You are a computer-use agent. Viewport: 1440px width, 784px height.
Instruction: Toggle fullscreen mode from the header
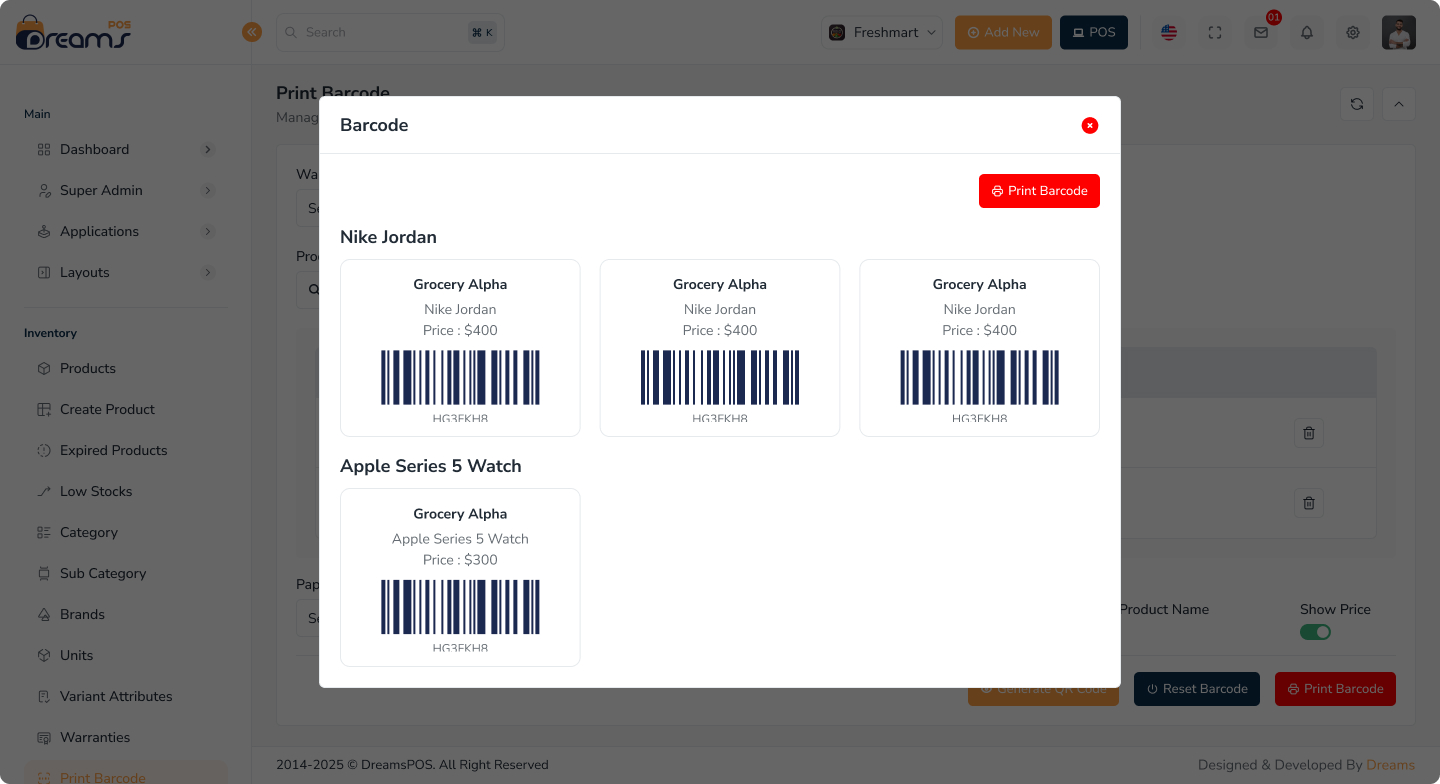point(1215,32)
